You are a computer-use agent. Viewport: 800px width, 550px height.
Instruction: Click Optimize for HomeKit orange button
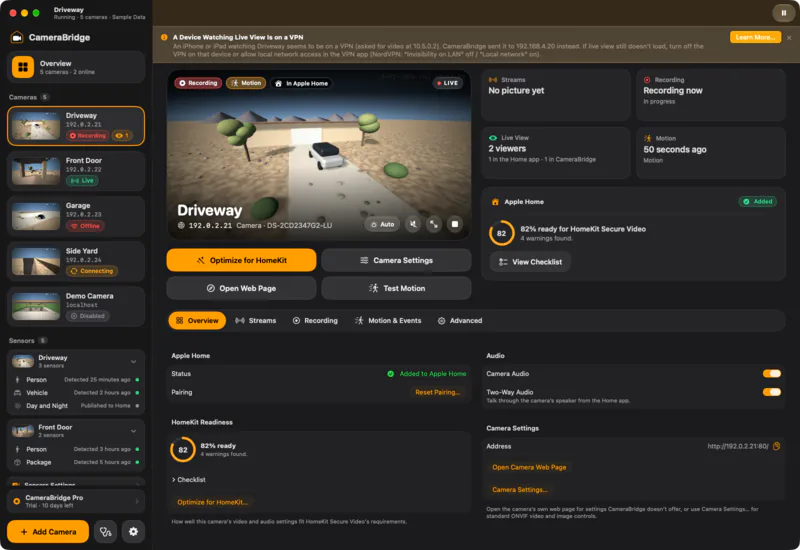tap(241, 260)
